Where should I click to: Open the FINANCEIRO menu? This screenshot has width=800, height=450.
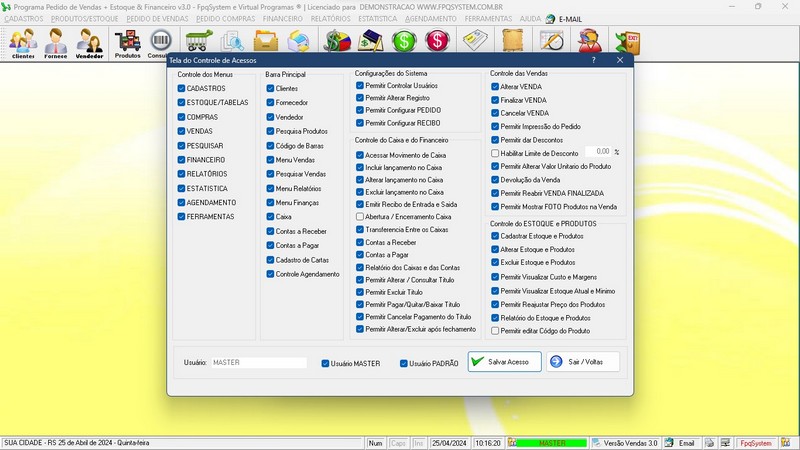(283, 19)
